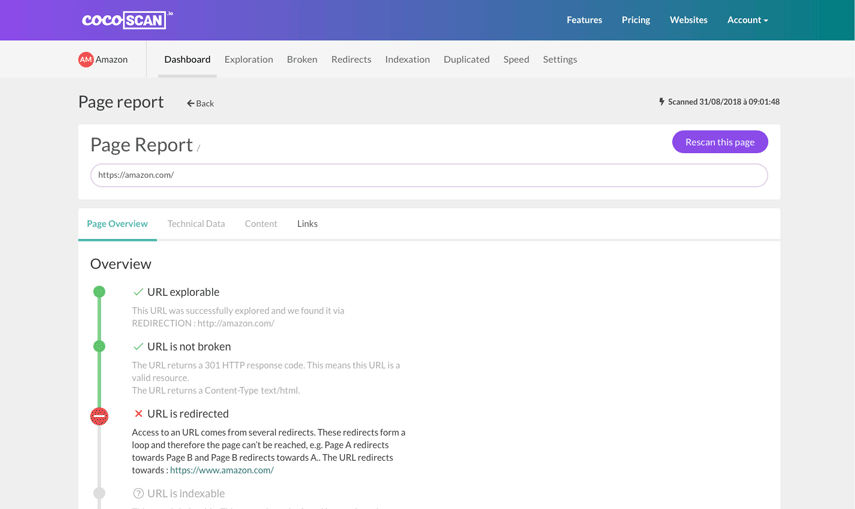Switch to the Duplicated tab
855x509 pixels.
466,59
